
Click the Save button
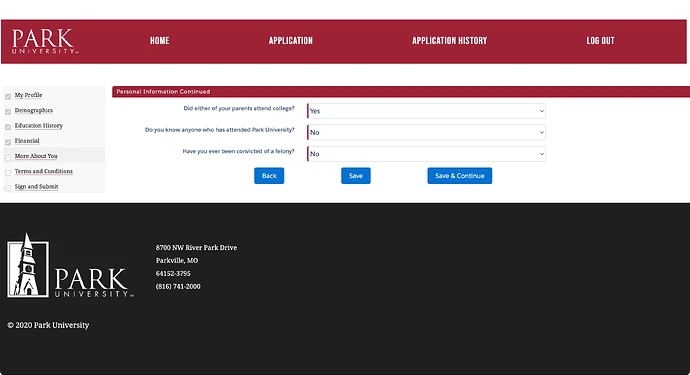coord(356,176)
